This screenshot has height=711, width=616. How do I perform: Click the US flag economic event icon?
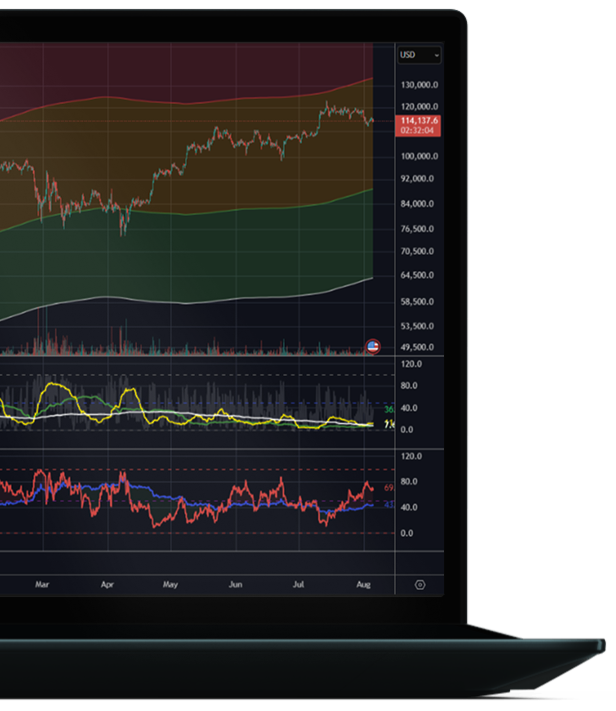(373, 347)
